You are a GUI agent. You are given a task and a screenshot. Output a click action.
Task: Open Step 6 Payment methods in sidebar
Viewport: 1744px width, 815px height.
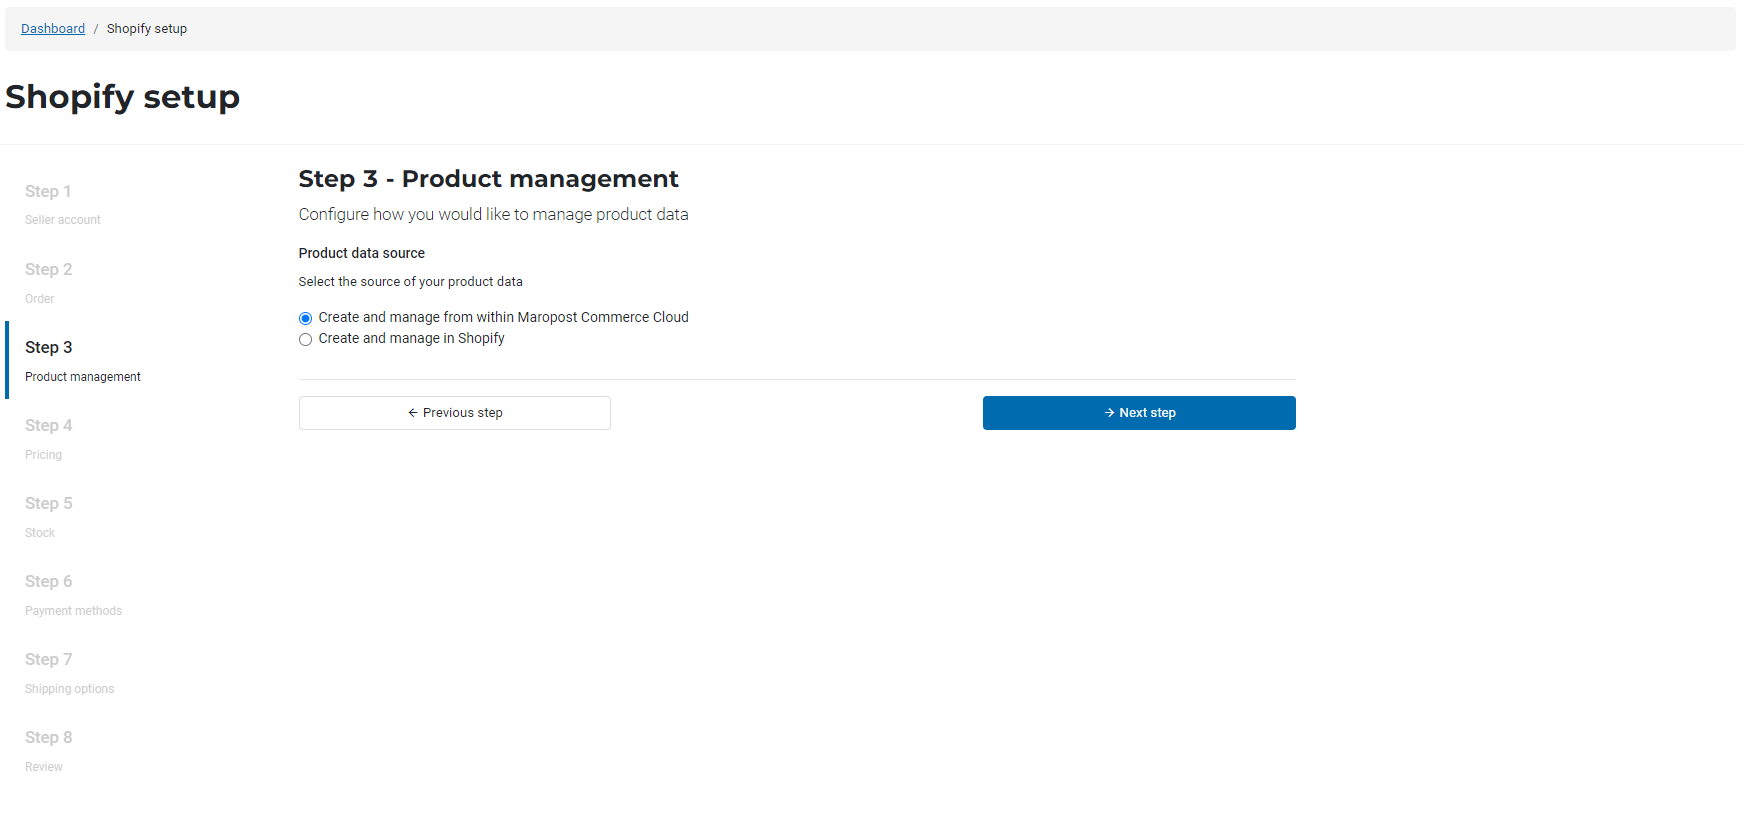73,594
